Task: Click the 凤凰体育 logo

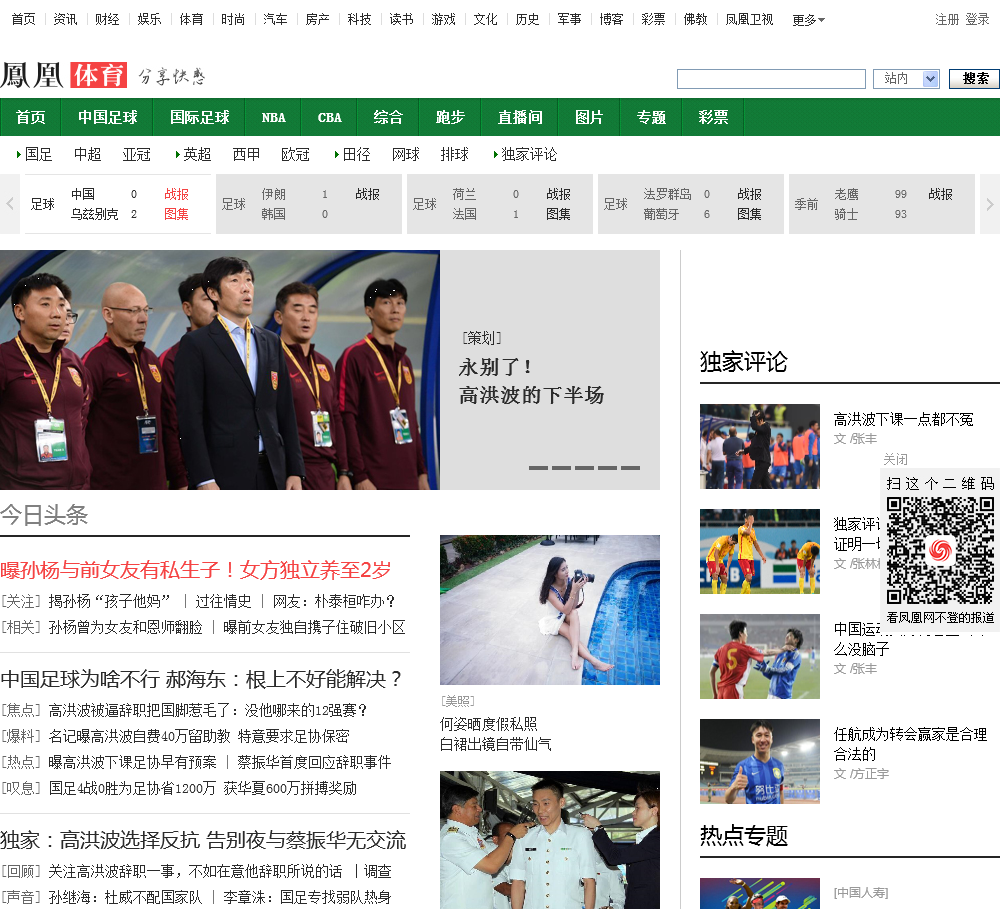Action: point(64,75)
